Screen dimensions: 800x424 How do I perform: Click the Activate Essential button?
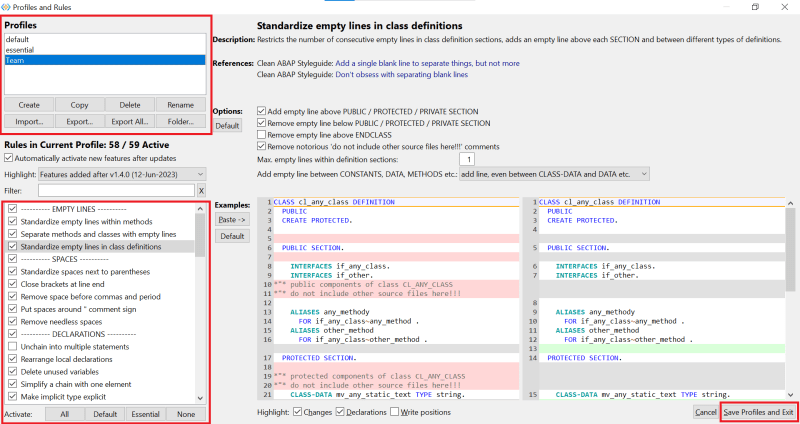click(145, 414)
